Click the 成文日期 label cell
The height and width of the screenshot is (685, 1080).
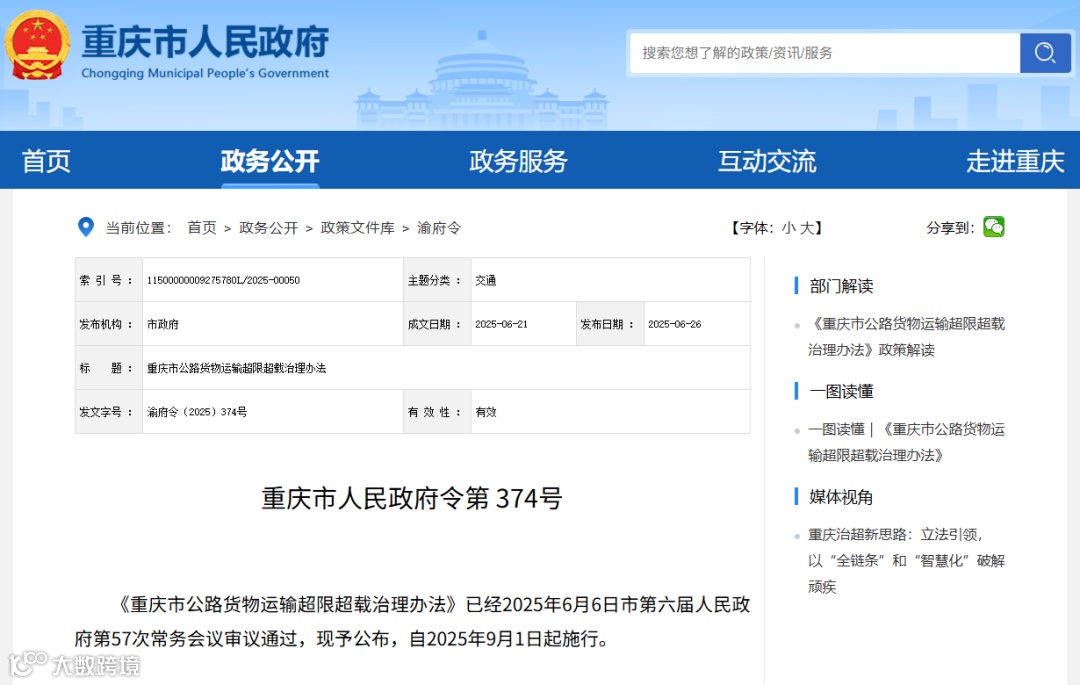coord(437,324)
